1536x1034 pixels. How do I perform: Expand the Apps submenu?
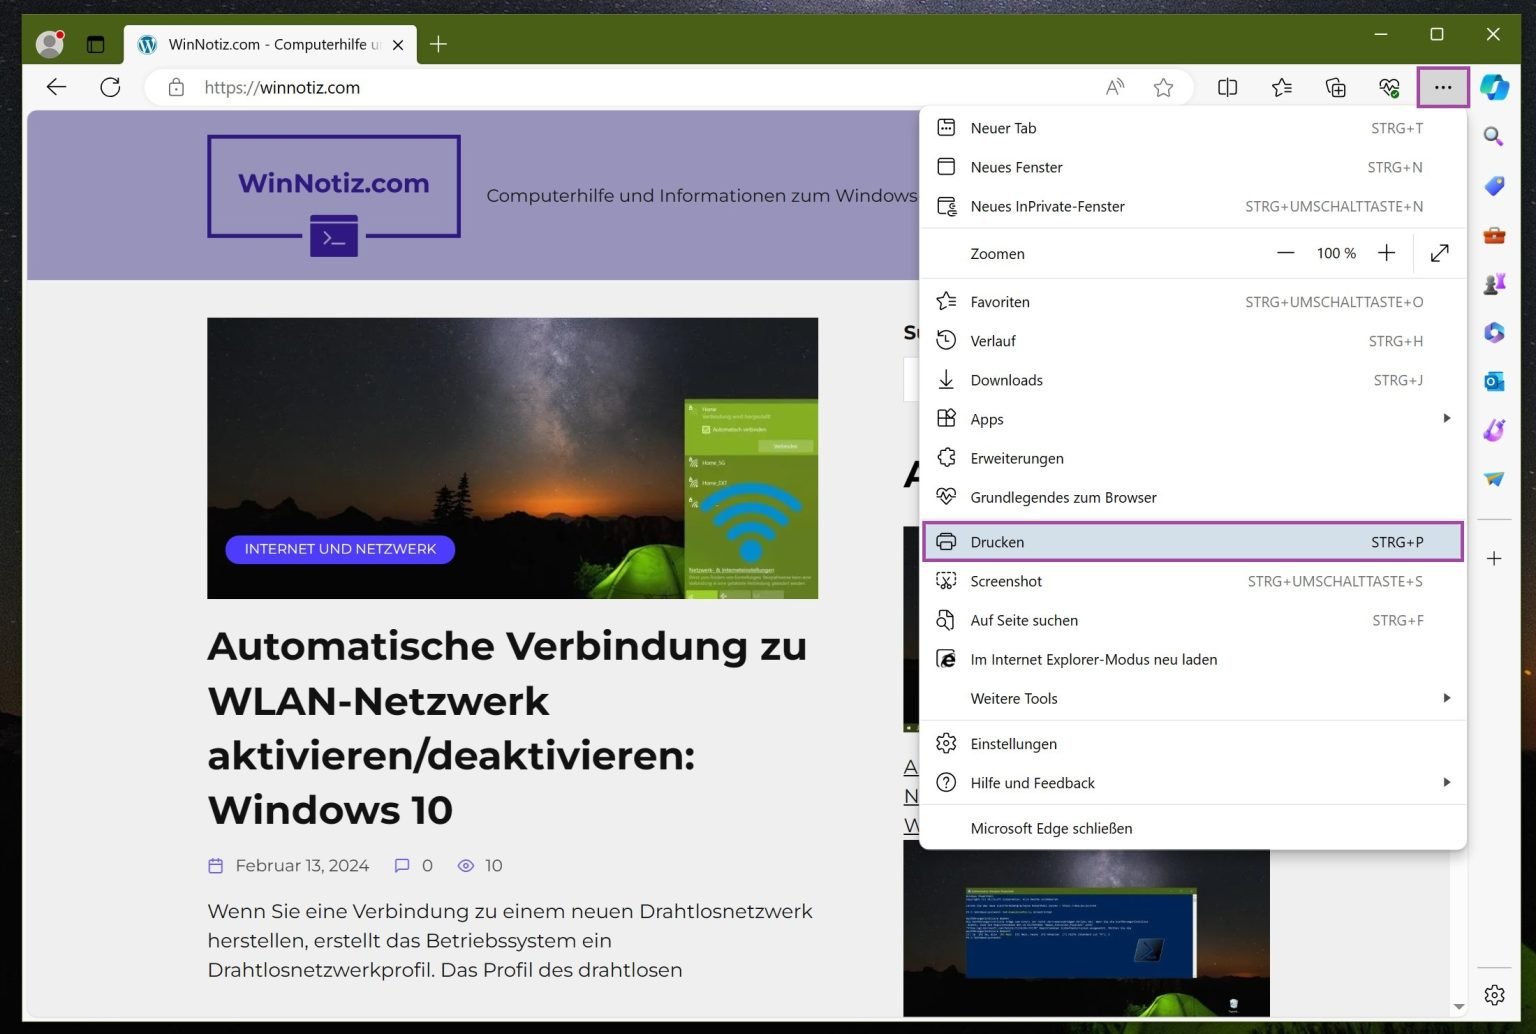[1446, 419]
